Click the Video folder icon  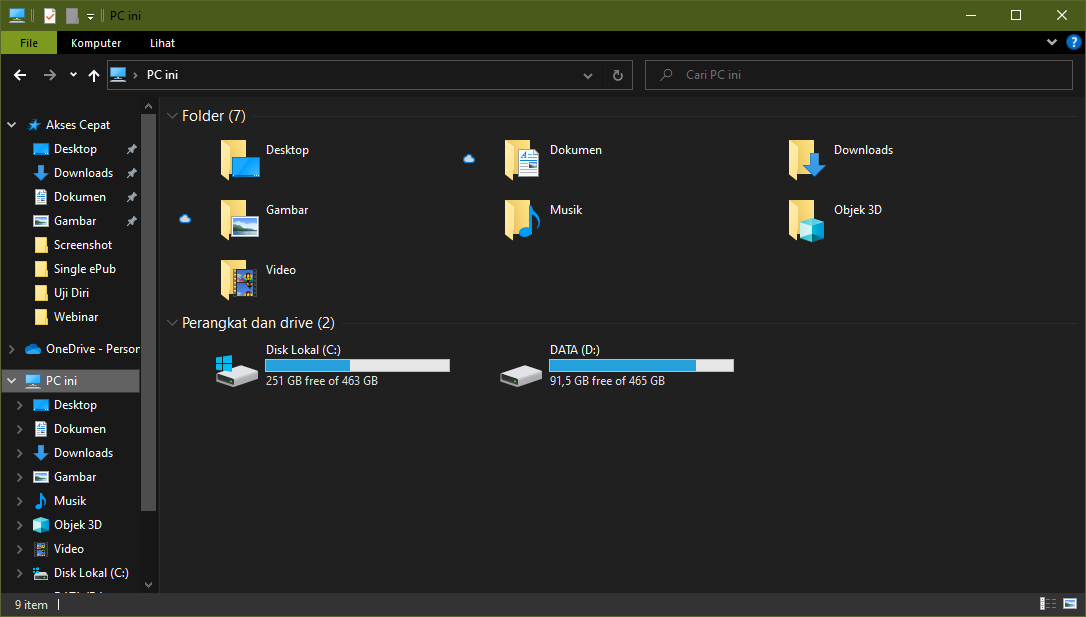(x=238, y=280)
